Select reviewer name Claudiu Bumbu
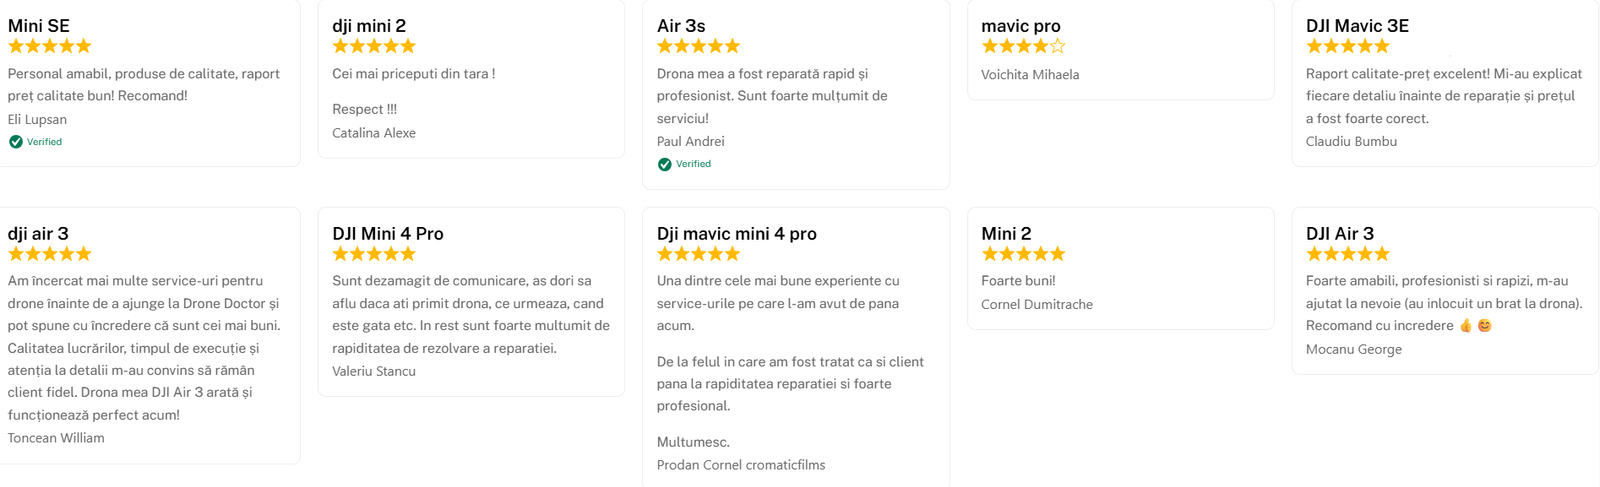The image size is (1600, 487). pos(1351,142)
